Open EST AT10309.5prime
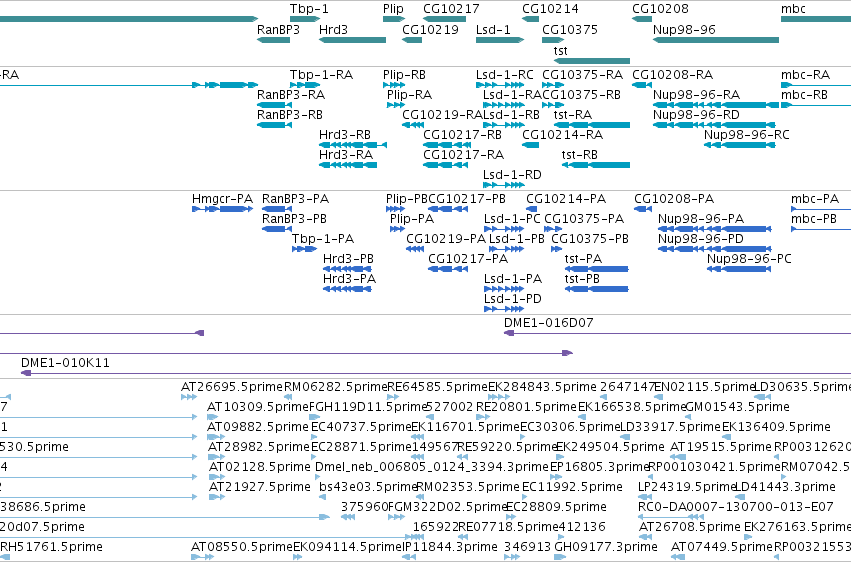This screenshot has height=562, width=851. (212, 417)
